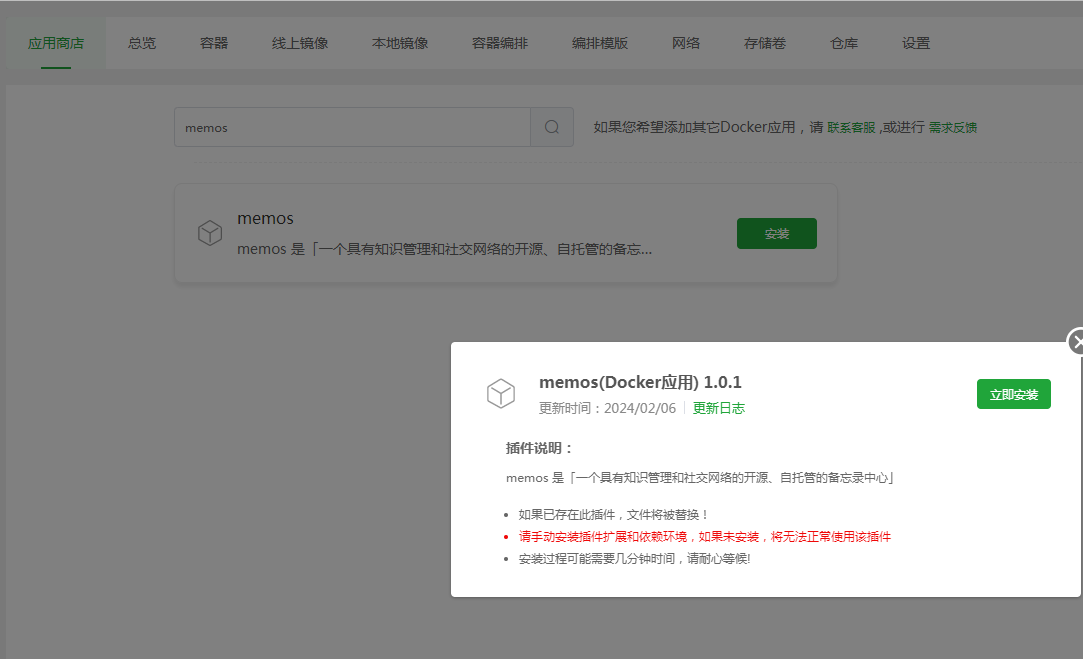Click the 更新时间：2024/02/06 text
The width and height of the screenshot is (1083, 659).
click(607, 408)
